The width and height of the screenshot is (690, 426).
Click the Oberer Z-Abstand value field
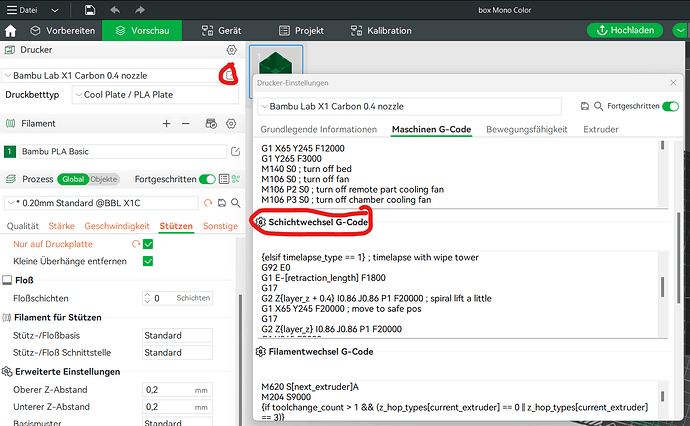click(x=177, y=390)
